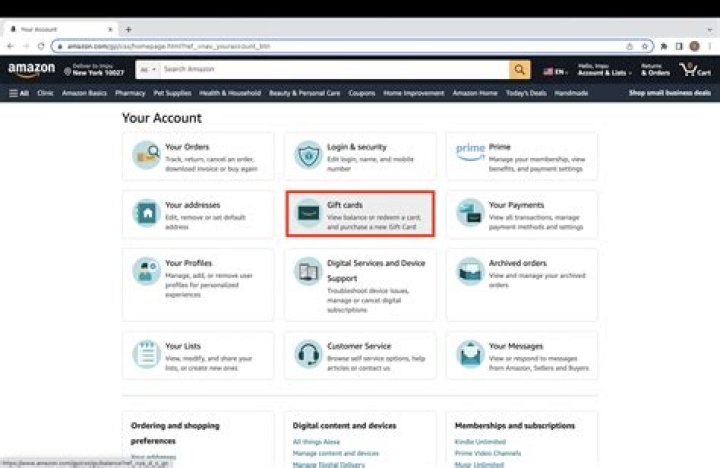Open a new browser tab
720x468 pixels.
[128, 29]
